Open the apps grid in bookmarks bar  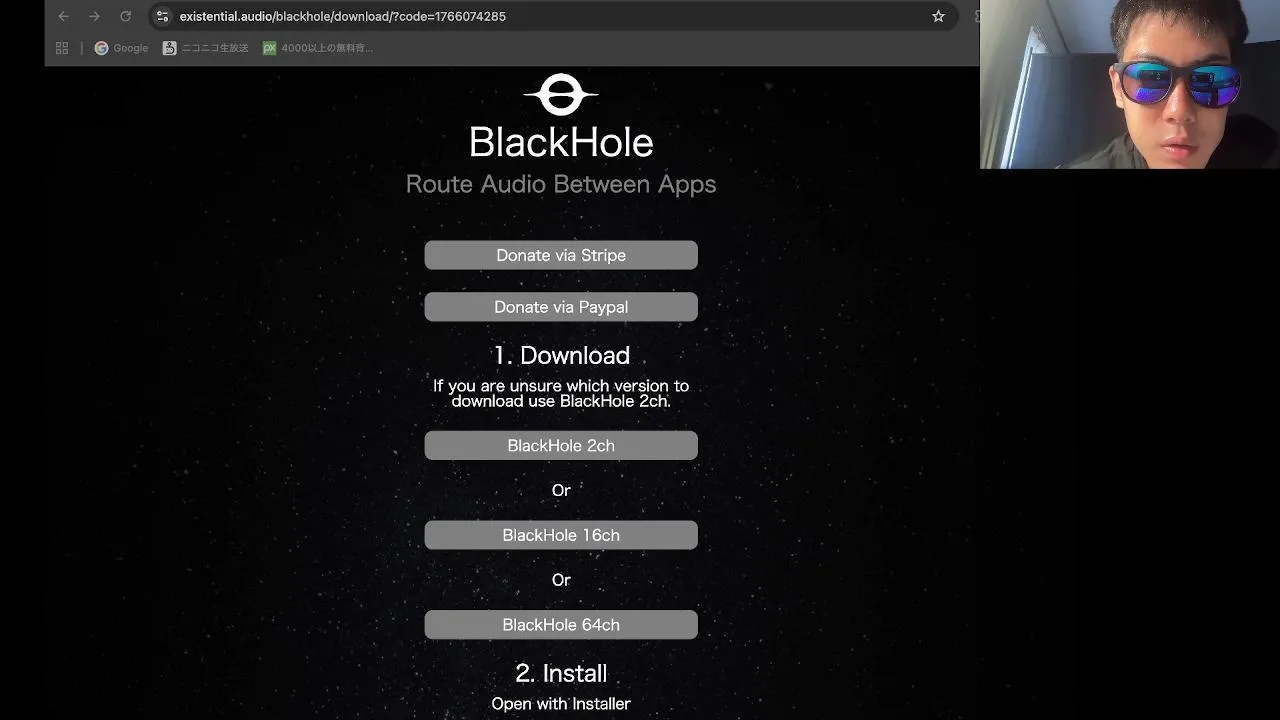[62, 47]
